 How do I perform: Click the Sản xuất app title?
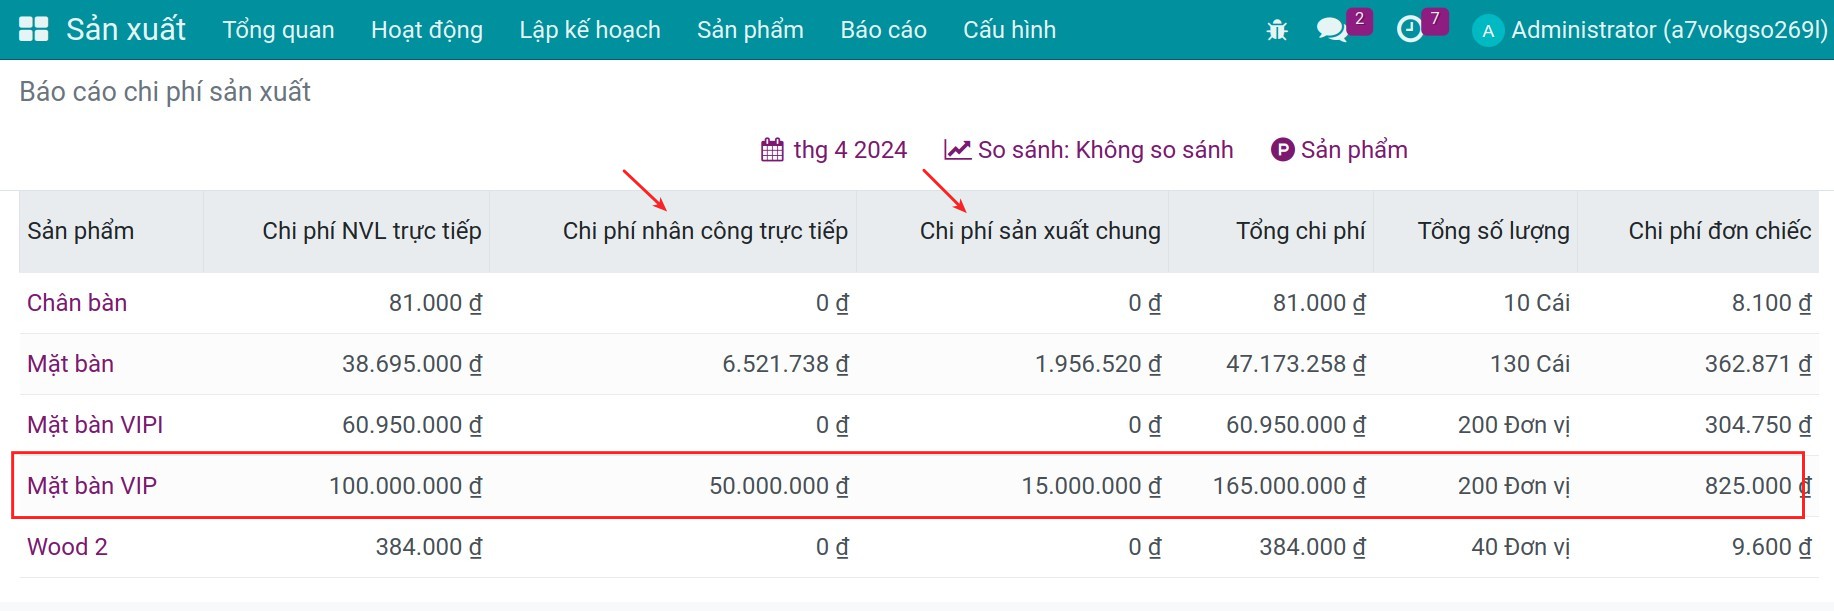[x=126, y=29]
